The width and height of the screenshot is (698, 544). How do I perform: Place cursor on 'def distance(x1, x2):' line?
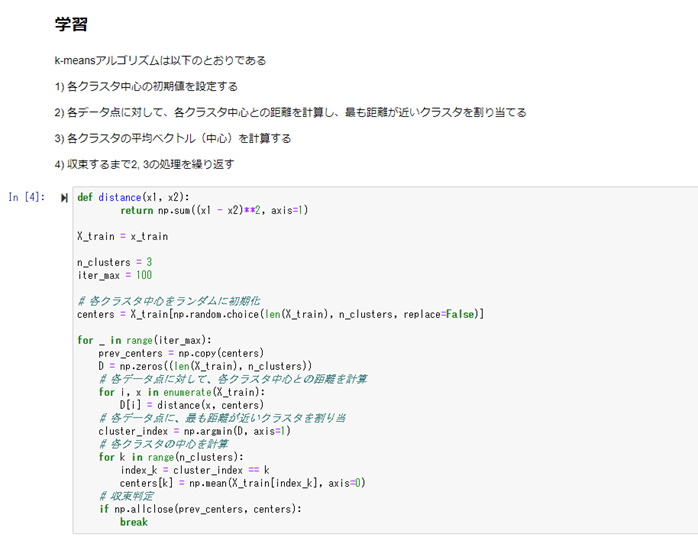coord(133,197)
